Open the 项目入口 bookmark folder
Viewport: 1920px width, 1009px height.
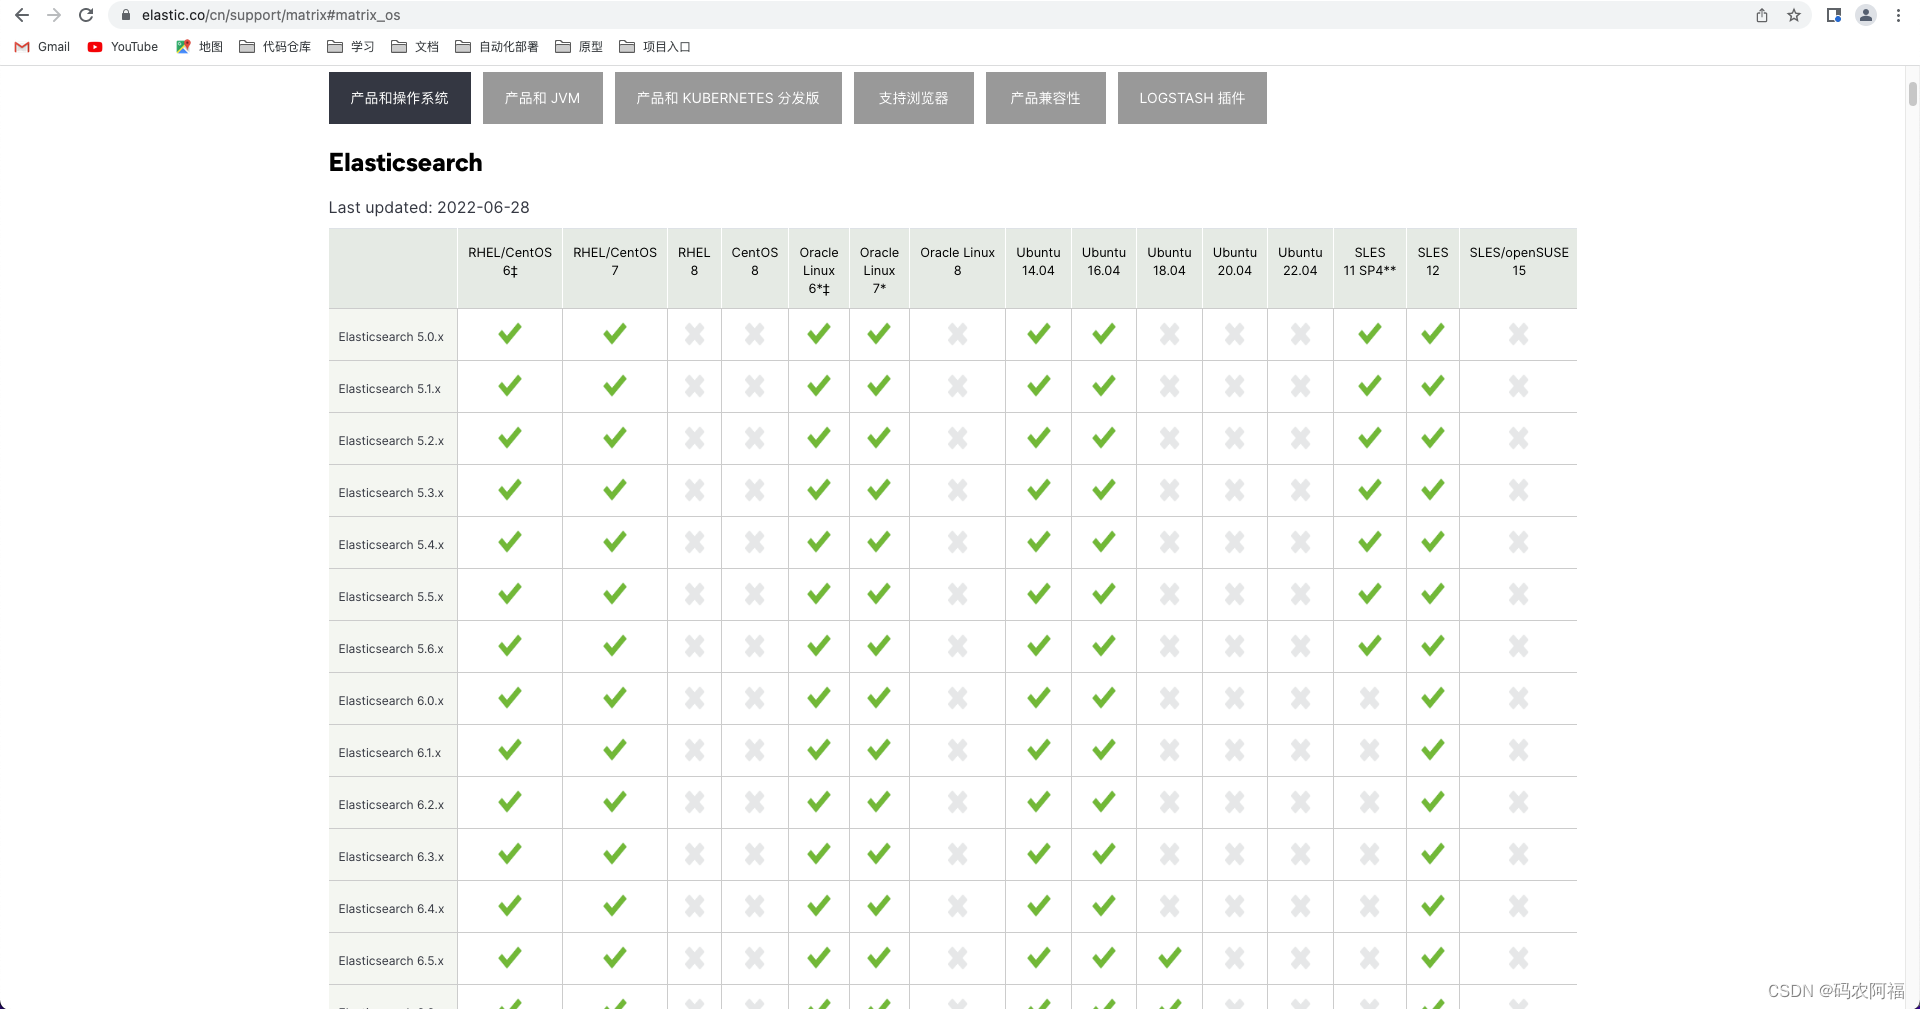point(655,47)
